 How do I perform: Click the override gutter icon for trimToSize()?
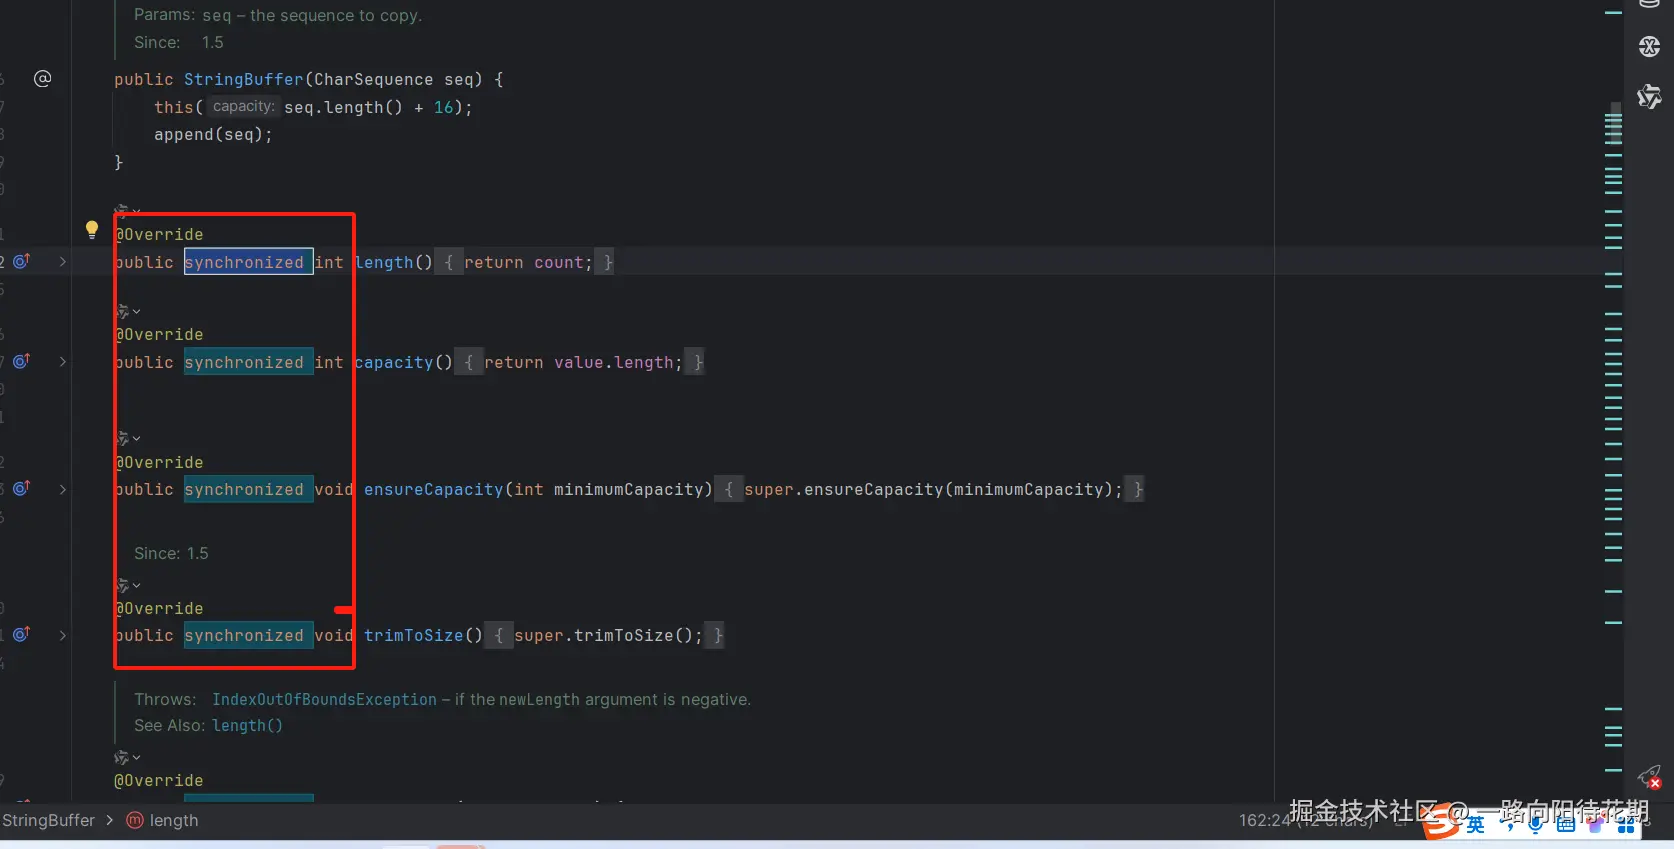[21, 634]
